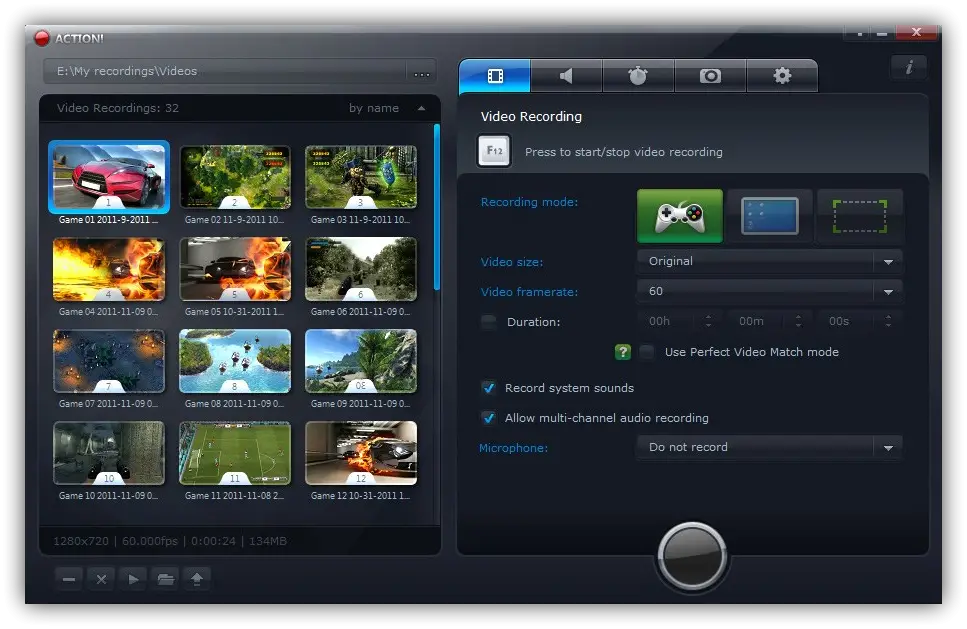Click the duration seconds stepper arrows
Image resolution: width=967 pixels, height=629 pixels.
(x=889, y=321)
